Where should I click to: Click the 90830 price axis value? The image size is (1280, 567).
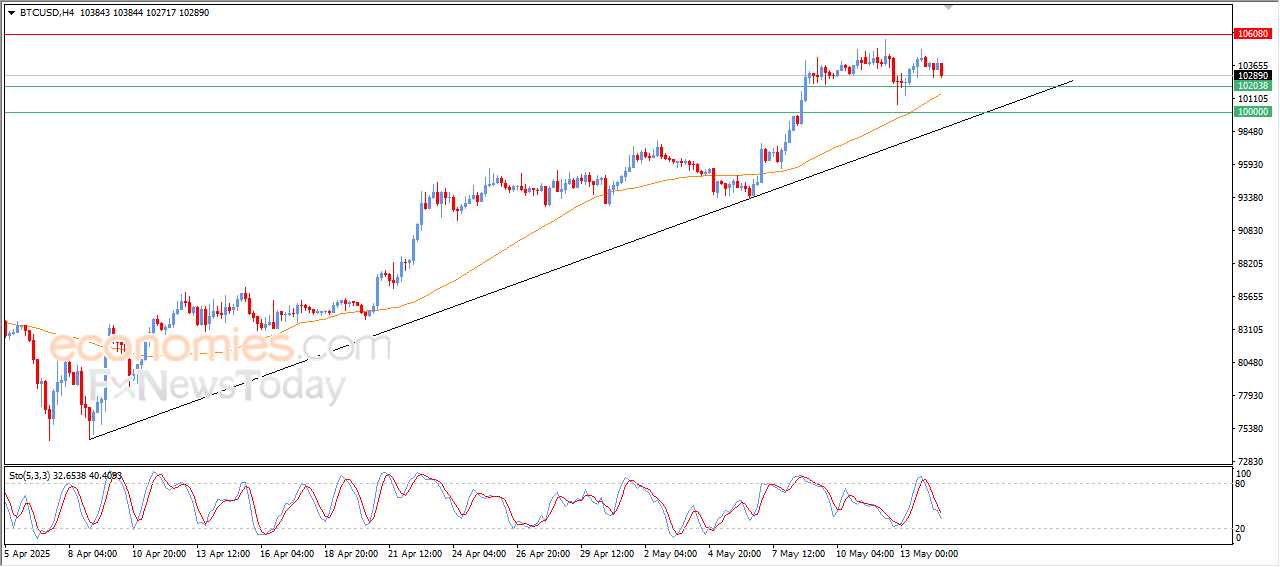tap(1251, 231)
